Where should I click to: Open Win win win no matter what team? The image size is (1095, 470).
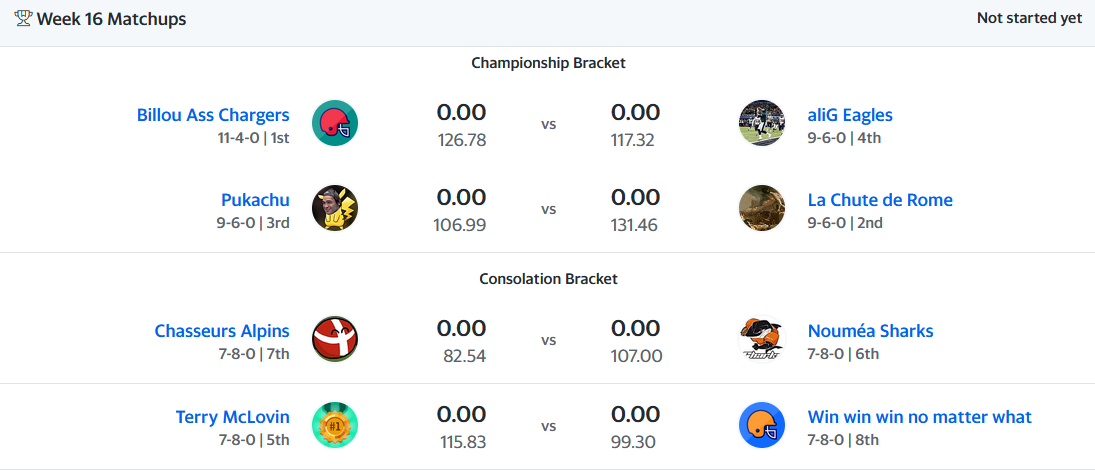coord(919,417)
